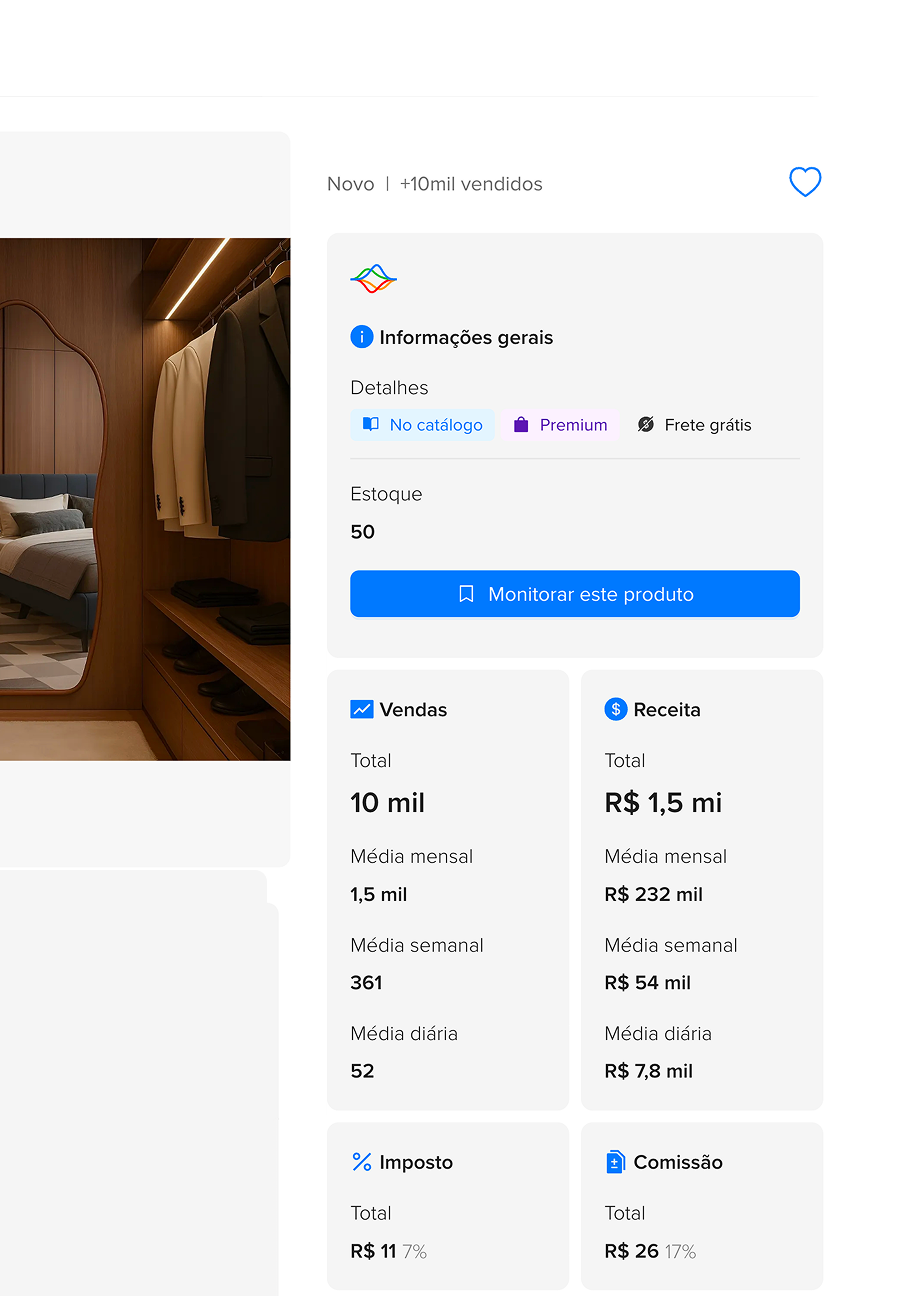This screenshot has height=1296, width=906.
Task: Click the 'No catálogo' book icon
Action: click(x=370, y=425)
